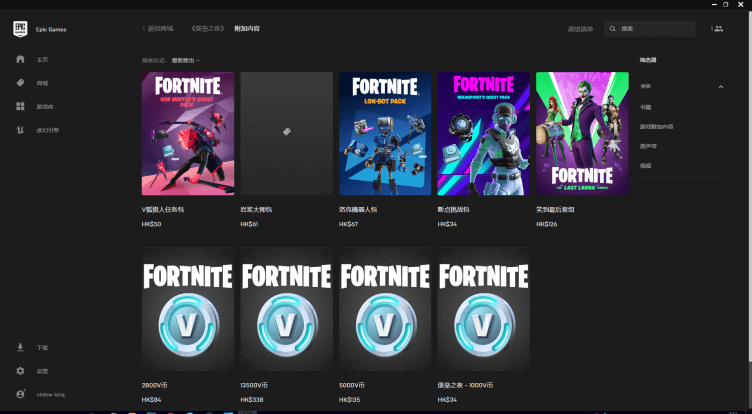
Task: Focus the 搜索 search field
Action: click(x=649, y=29)
